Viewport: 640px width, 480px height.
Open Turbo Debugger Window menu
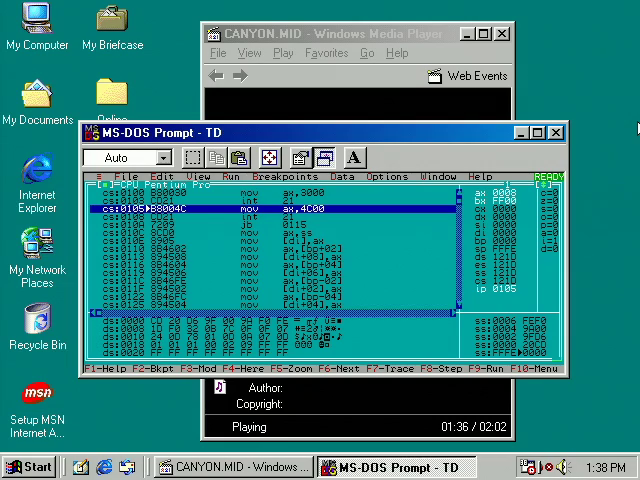(438, 177)
